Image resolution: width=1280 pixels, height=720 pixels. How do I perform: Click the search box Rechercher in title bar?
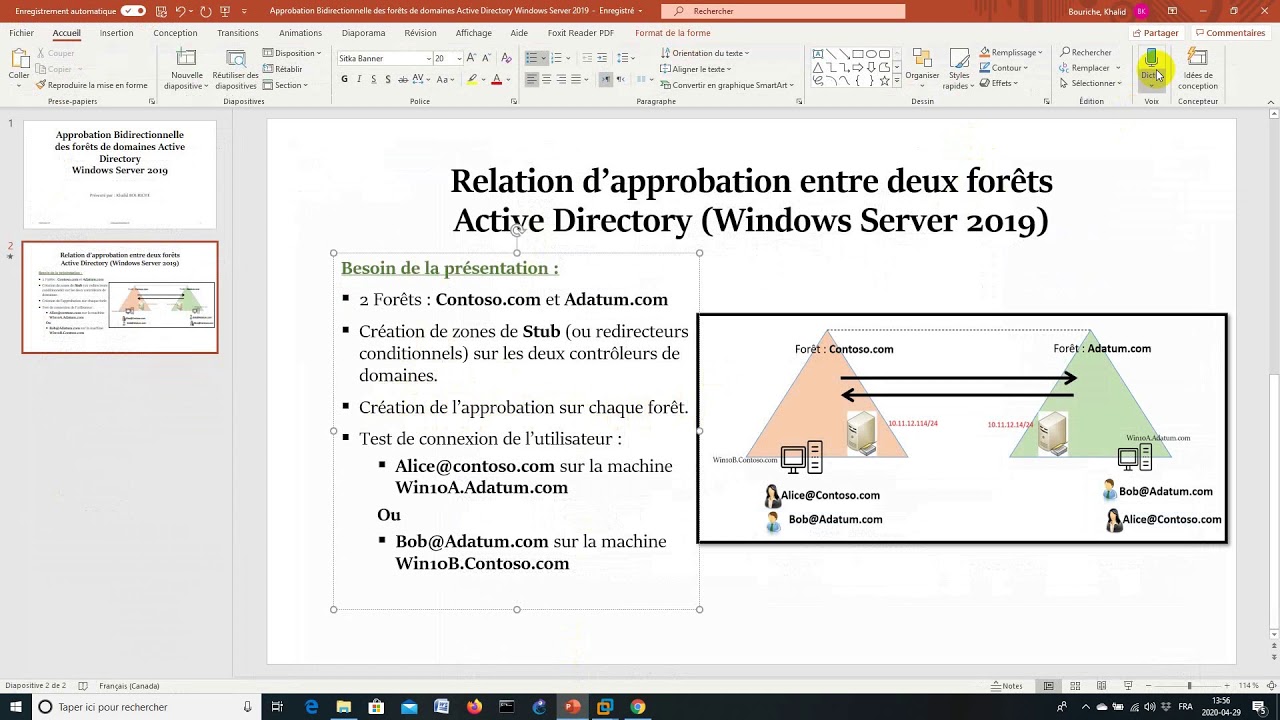[783, 11]
